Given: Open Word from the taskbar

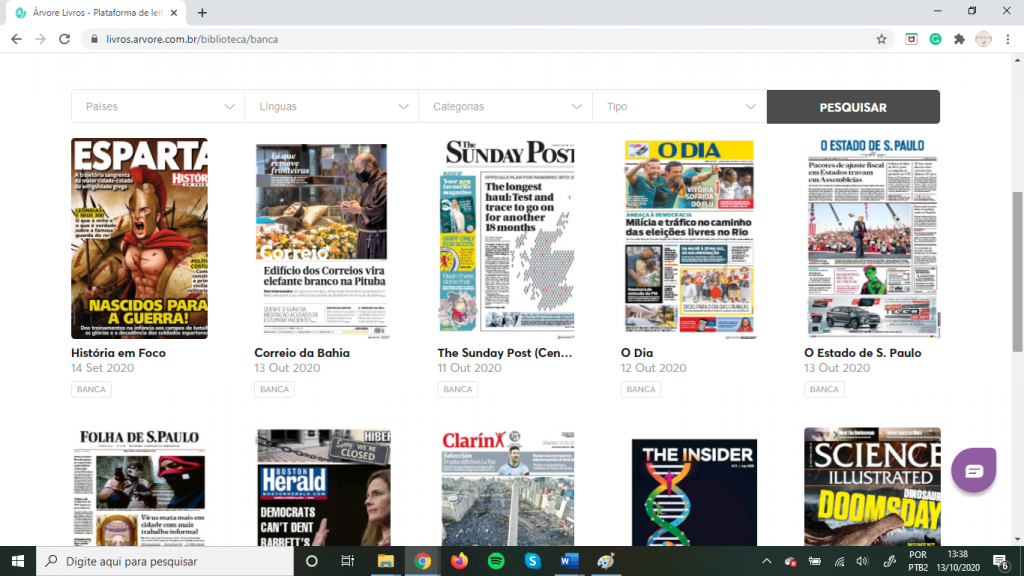Looking at the screenshot, I should 570,561.
